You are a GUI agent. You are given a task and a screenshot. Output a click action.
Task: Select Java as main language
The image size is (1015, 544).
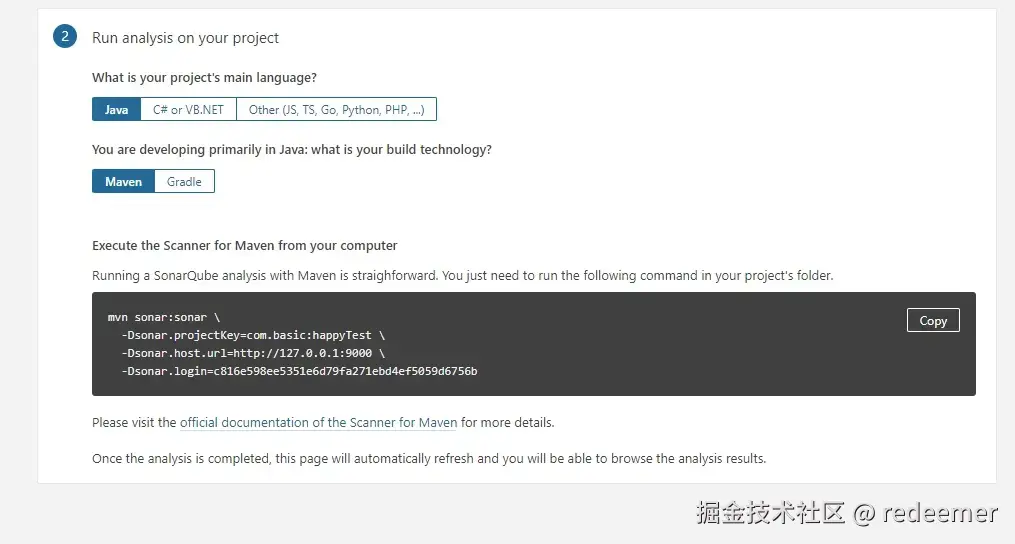click(116, 110)
